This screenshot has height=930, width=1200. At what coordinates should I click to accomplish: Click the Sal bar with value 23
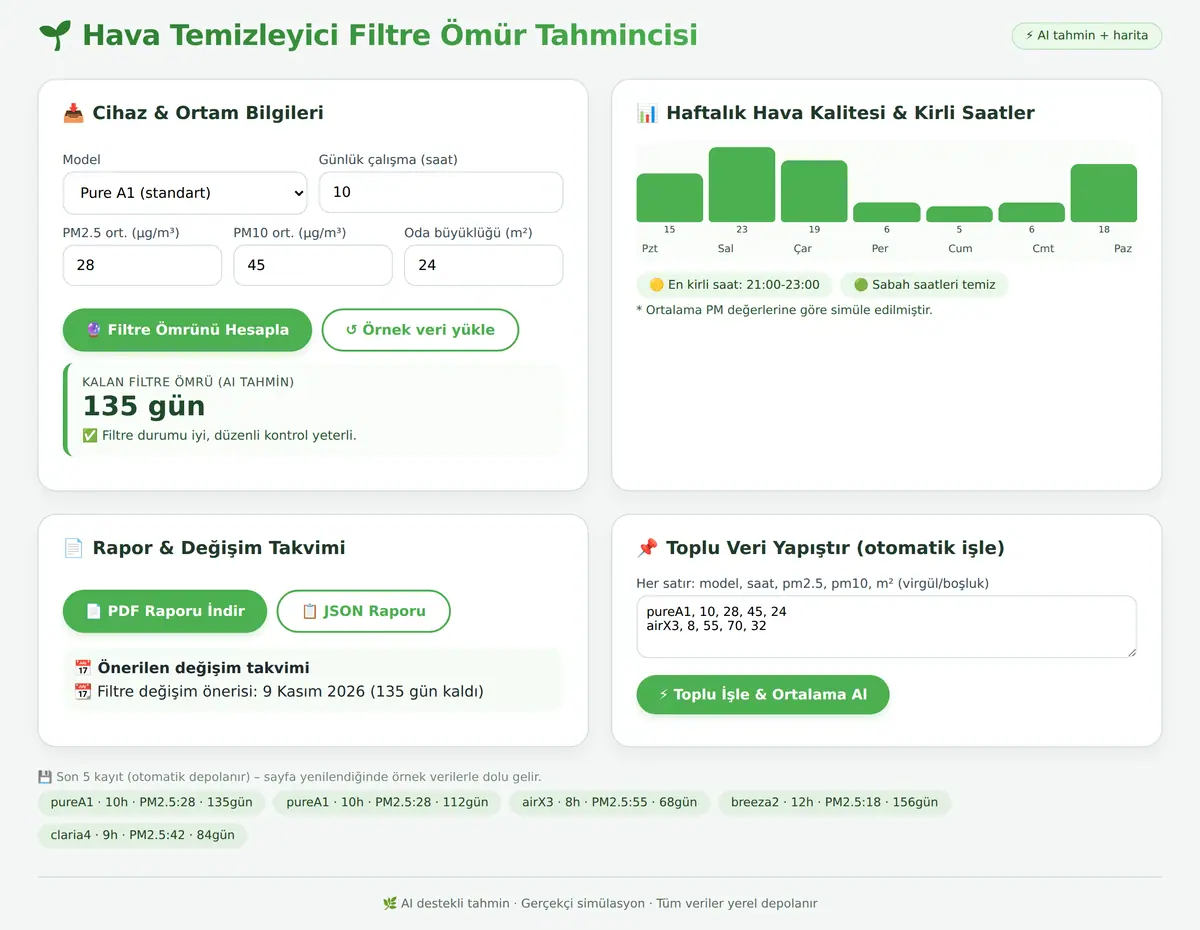pos(742,185)
